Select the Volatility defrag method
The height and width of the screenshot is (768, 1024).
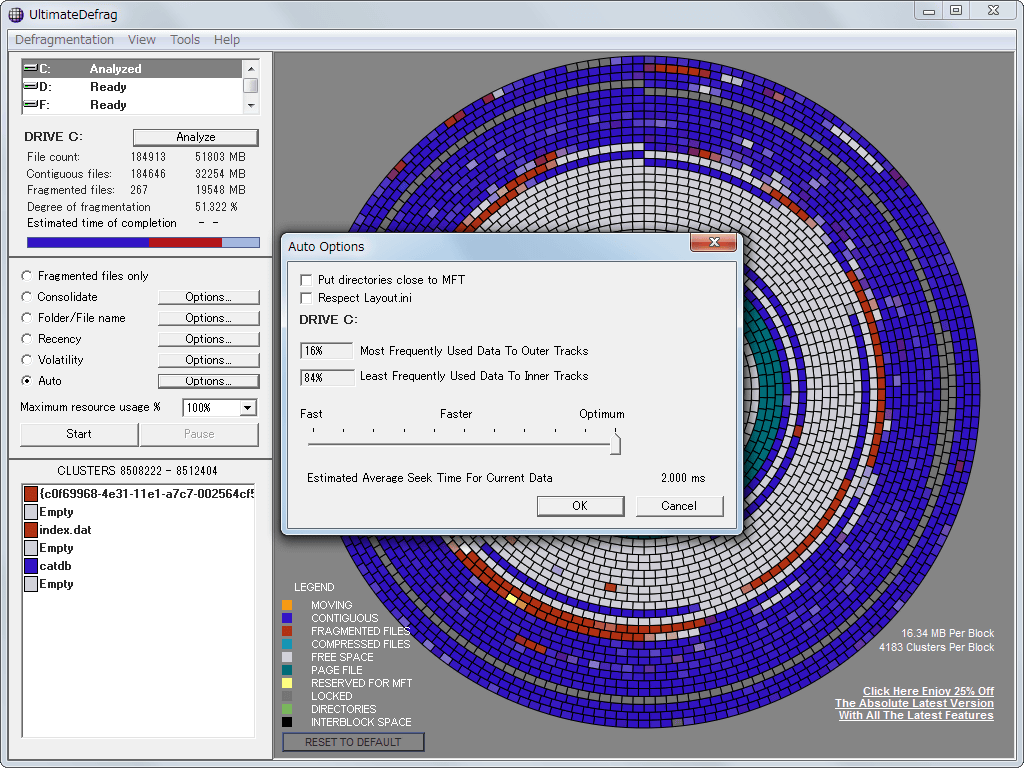(27, 360)
